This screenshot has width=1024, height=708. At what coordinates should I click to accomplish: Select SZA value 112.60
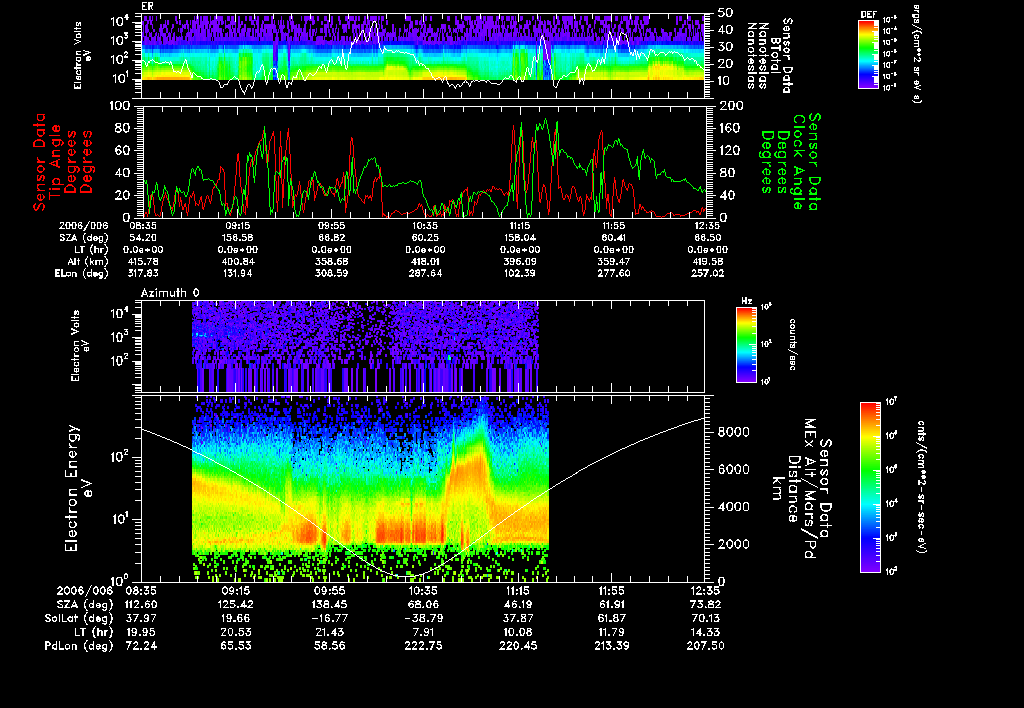141,604
